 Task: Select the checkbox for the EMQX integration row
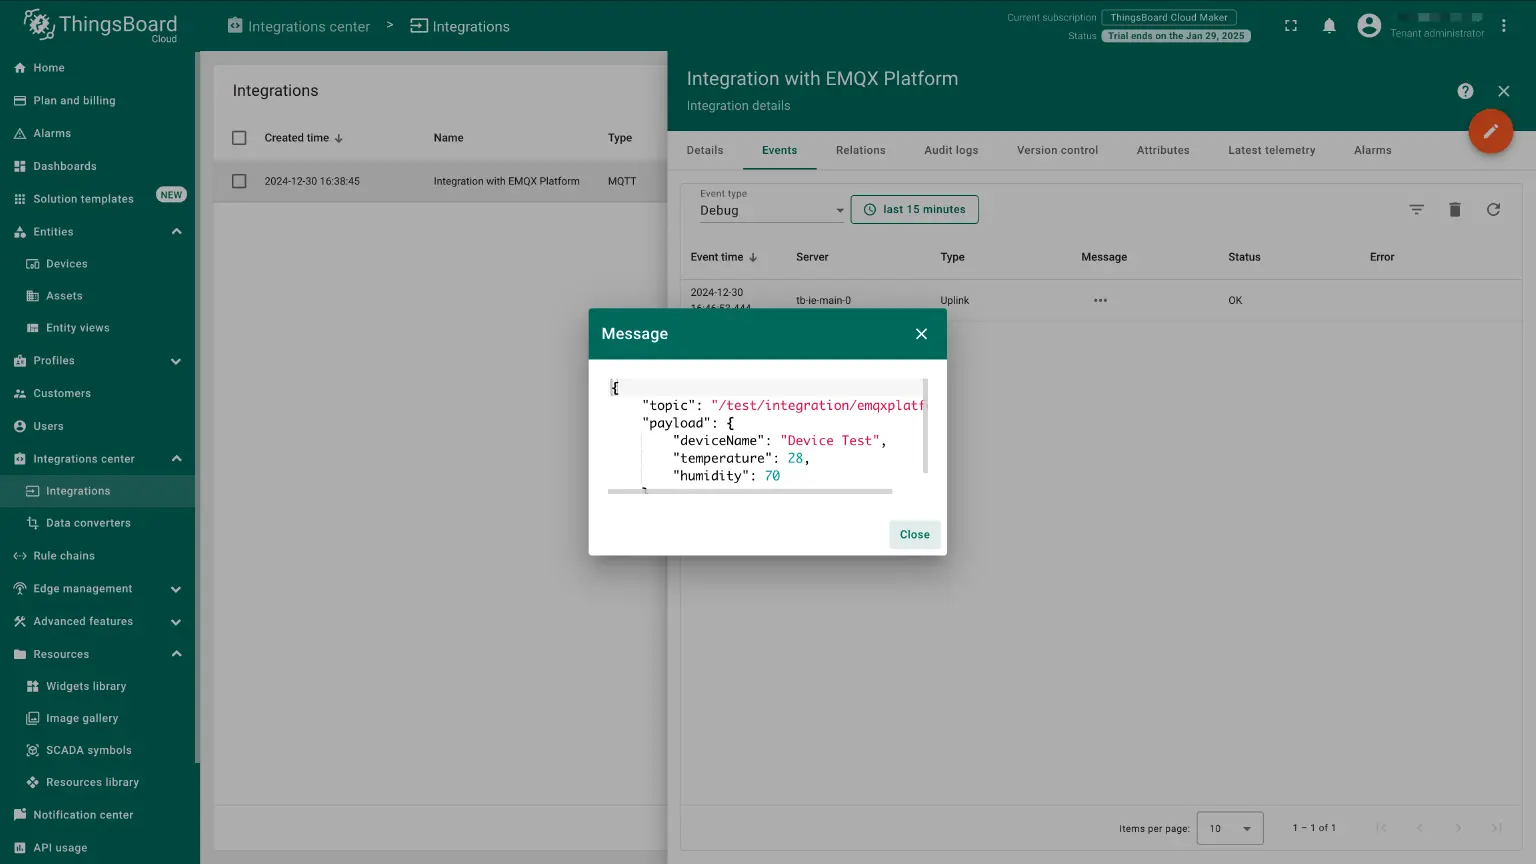coord(239,181)
